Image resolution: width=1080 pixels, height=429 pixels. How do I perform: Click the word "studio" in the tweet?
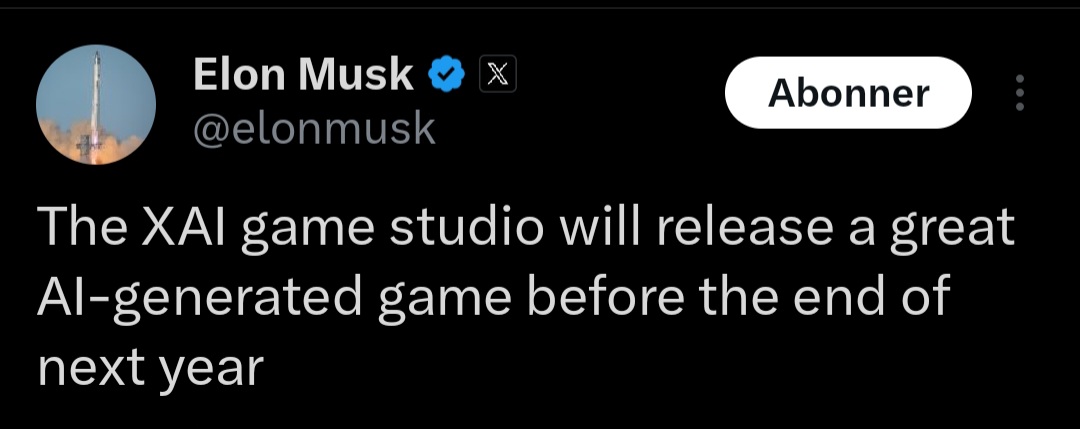(x=469, y=229)
